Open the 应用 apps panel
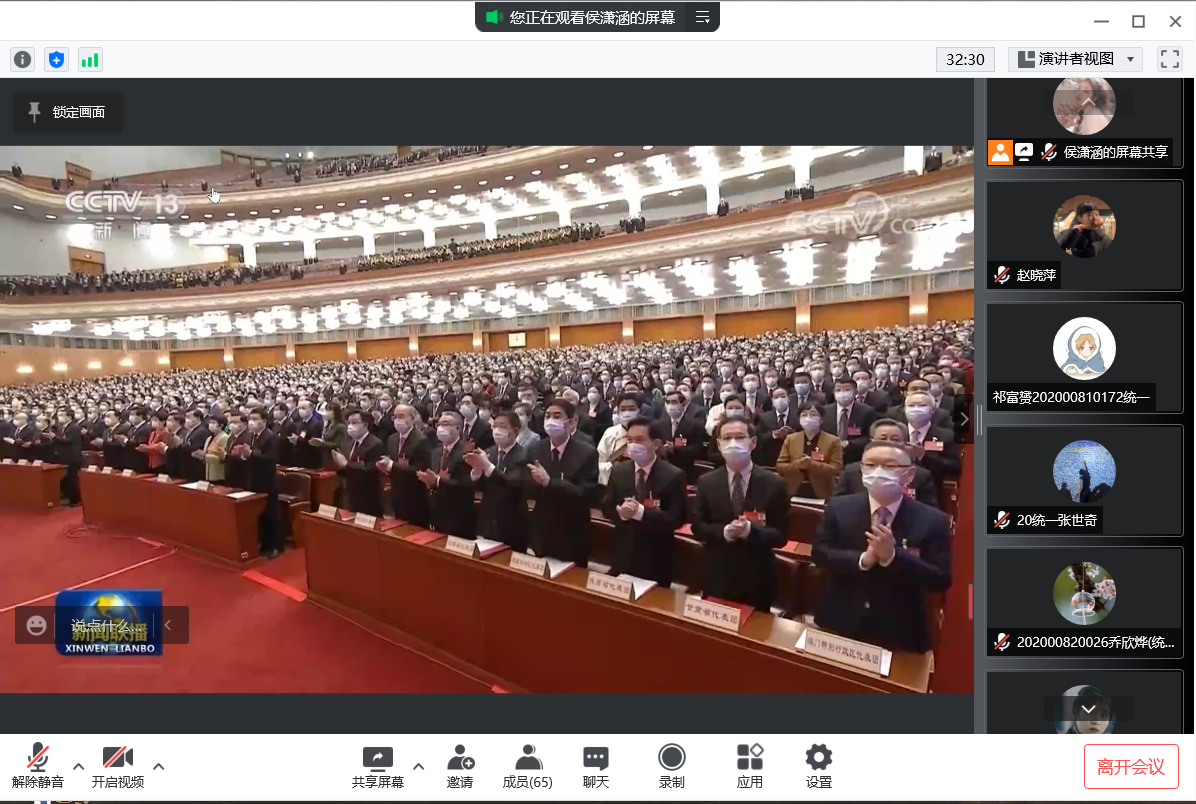 point(749,766)
